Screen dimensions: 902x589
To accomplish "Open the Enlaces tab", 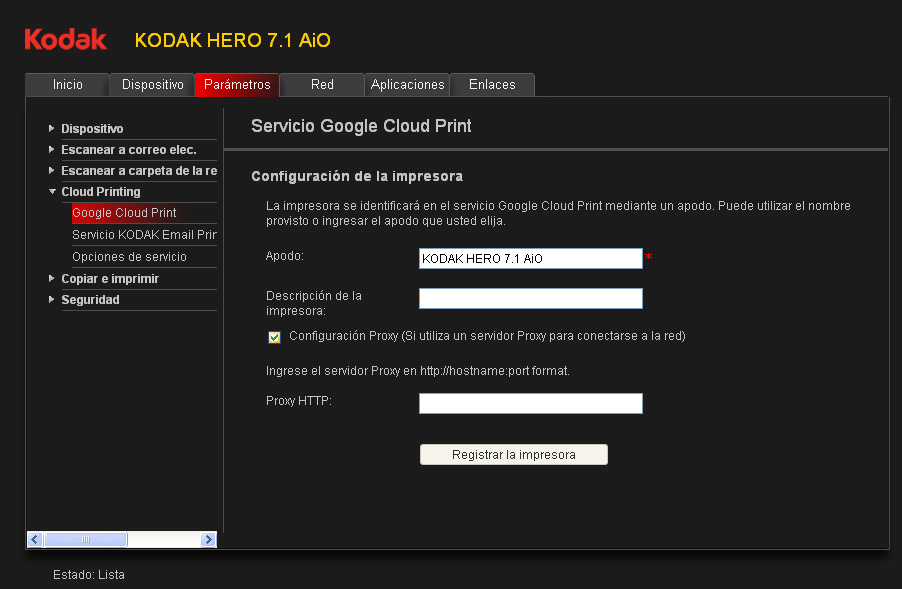I will pyautogui.click(x=492, y=85).
